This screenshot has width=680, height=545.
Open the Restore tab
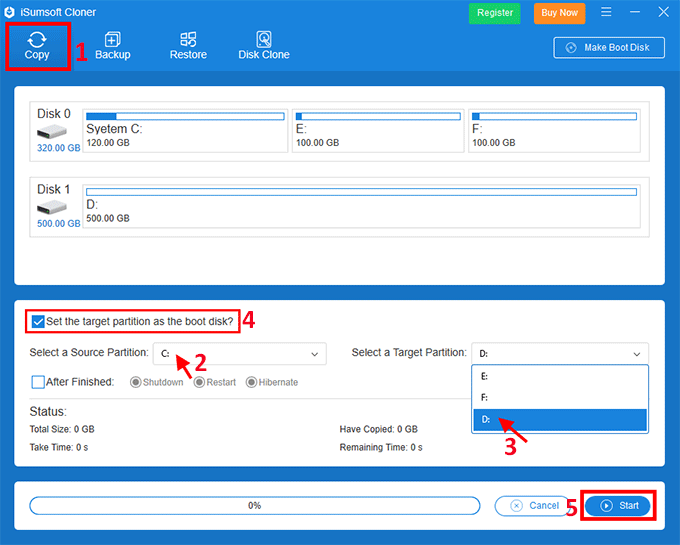tap(188, 46)
